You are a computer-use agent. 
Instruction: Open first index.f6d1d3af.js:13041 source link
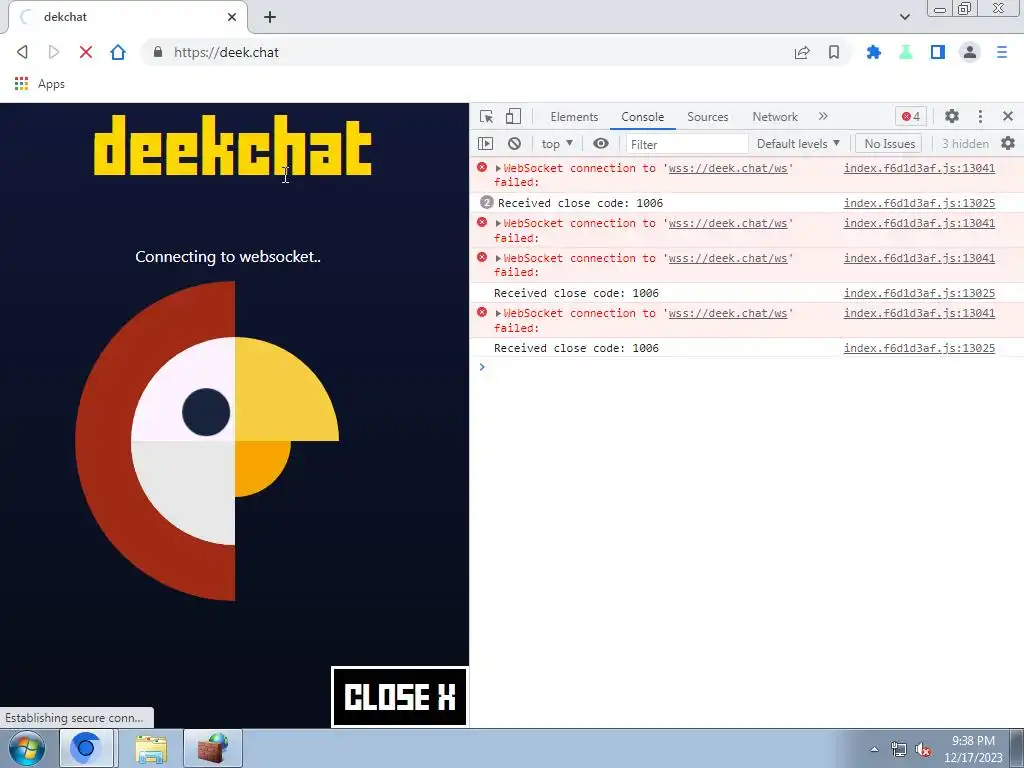919,168
